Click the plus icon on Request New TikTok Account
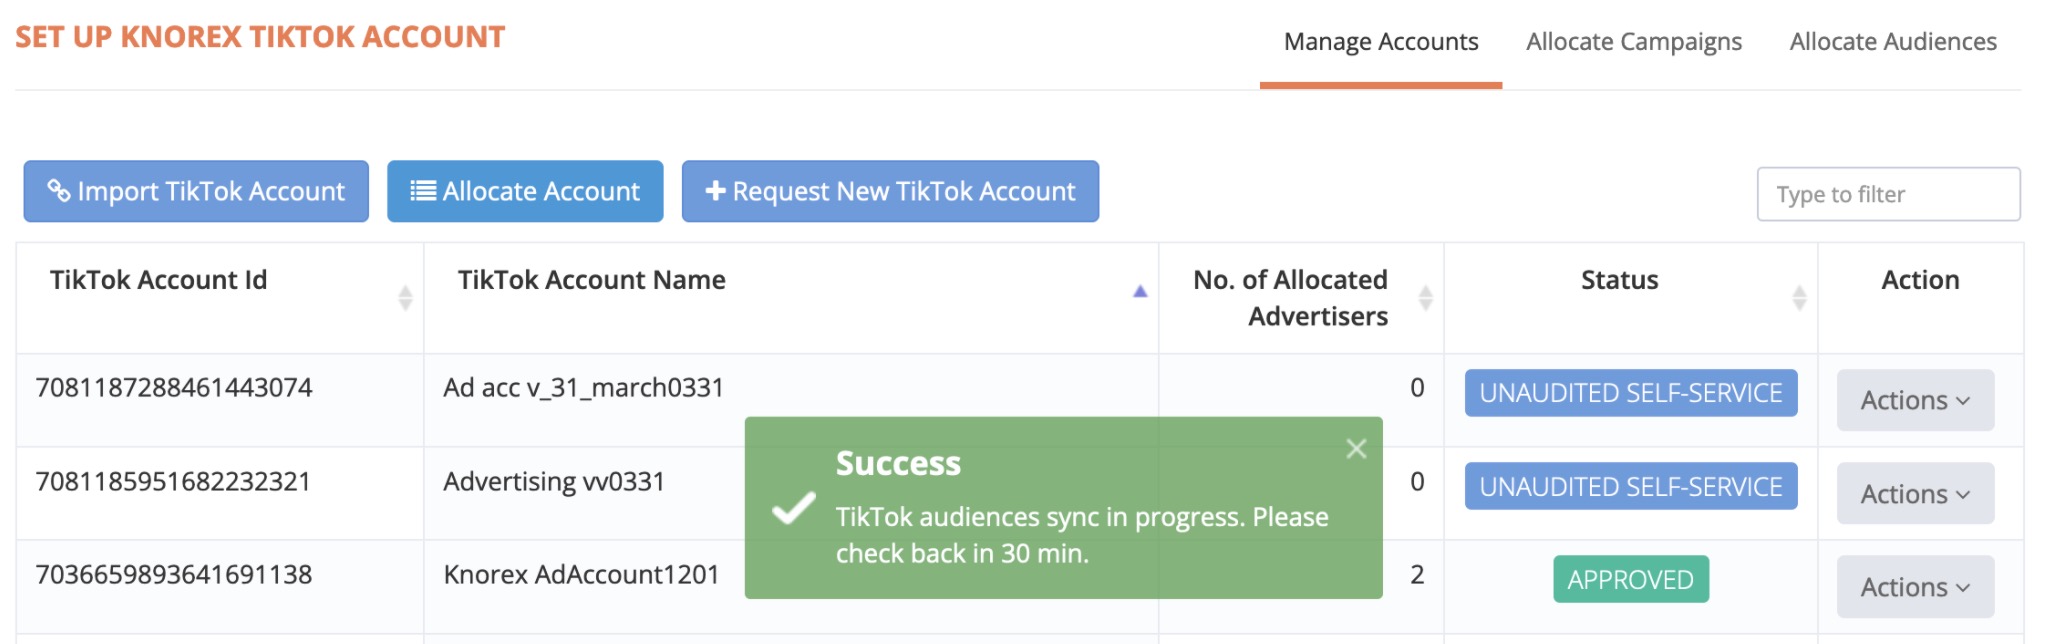This screenshot has height=644, width=2048. click(715, 191)
